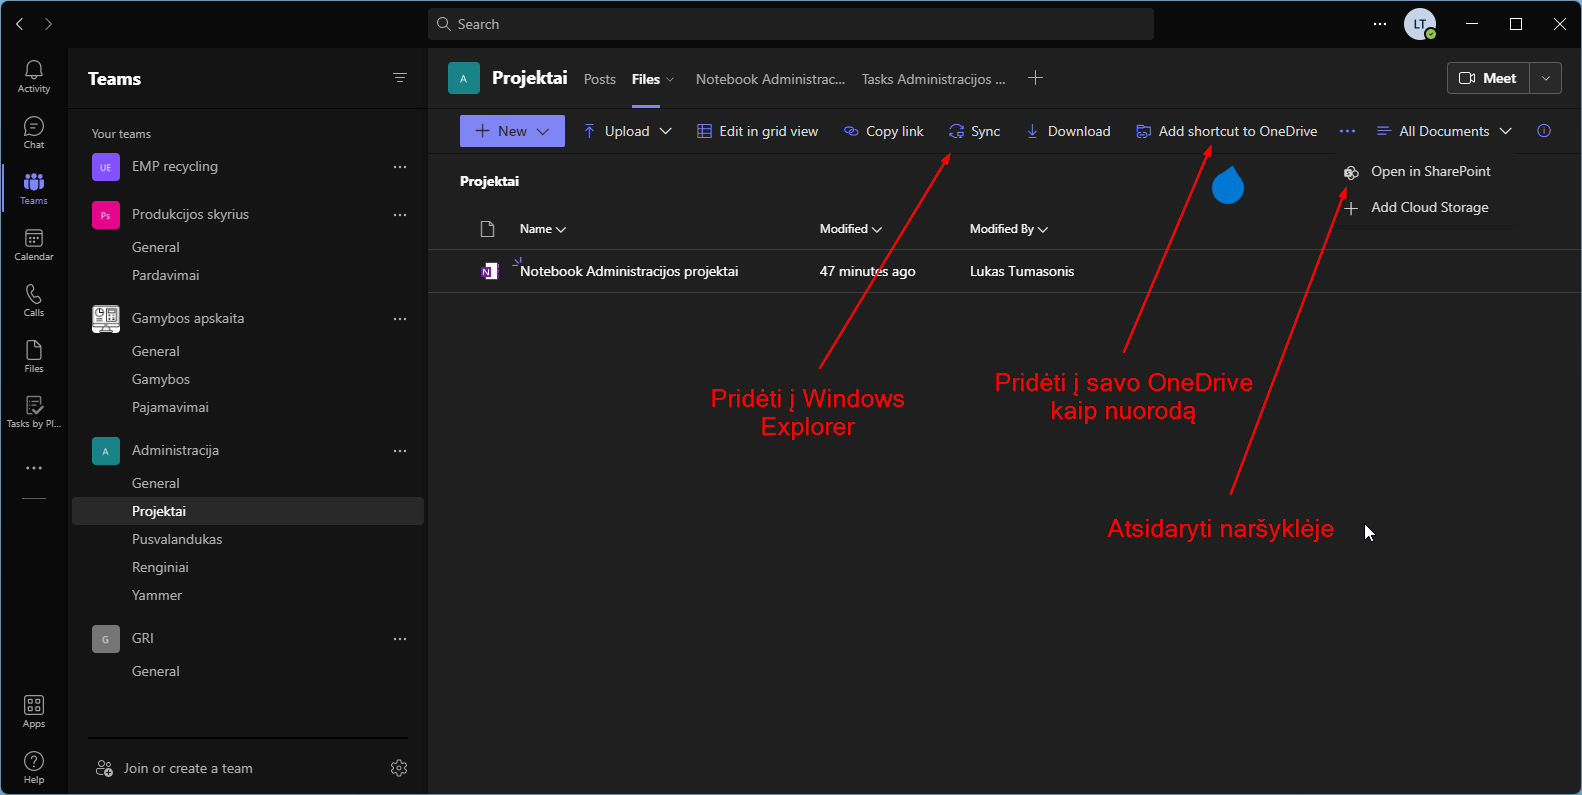
Task: Select Open in SharePoint menu item
Action: tap(1430, 172)
